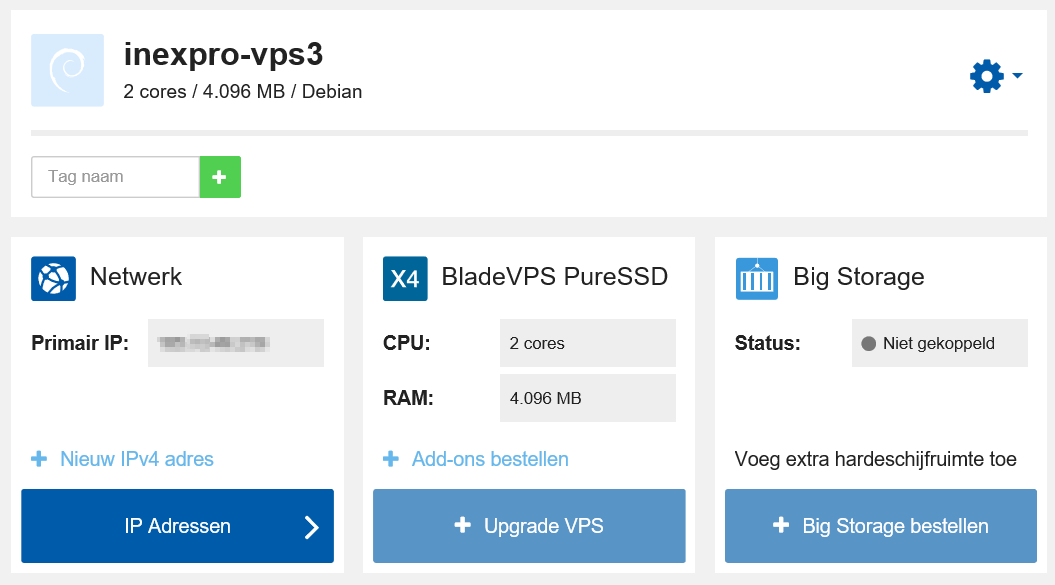Click the Debian logo icon
The width and height of the screenshot is (1055, 585).
tap(67, 70)
